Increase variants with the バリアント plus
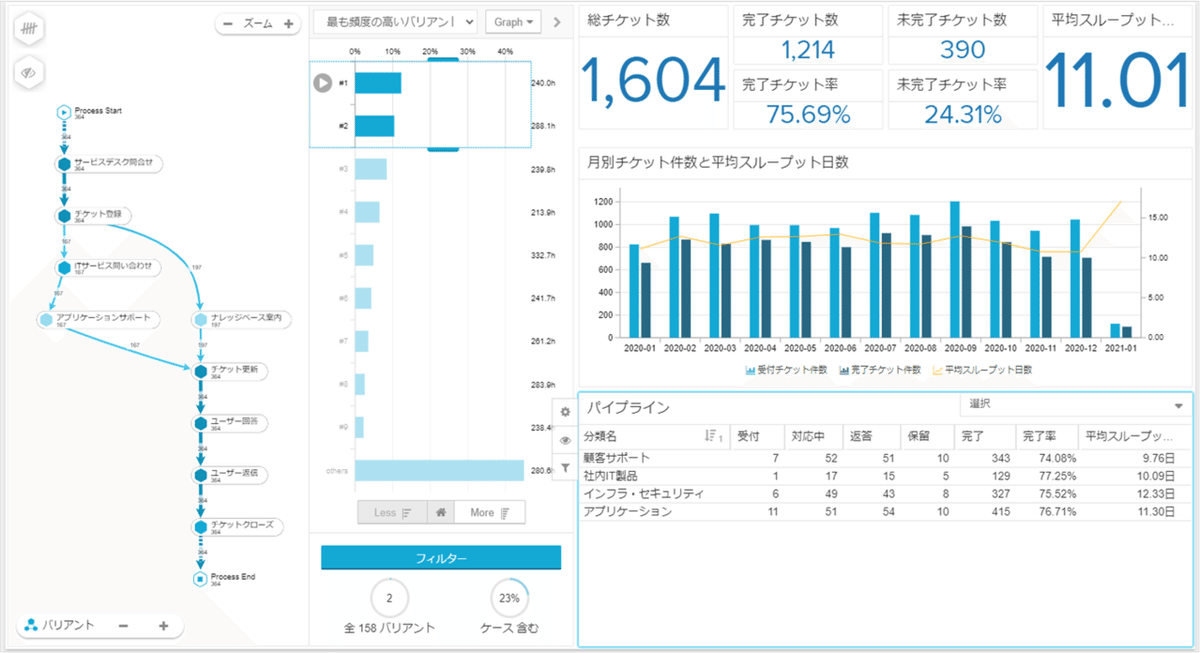1200x653 pixels. pyautogui.click(x=164, y=626)
